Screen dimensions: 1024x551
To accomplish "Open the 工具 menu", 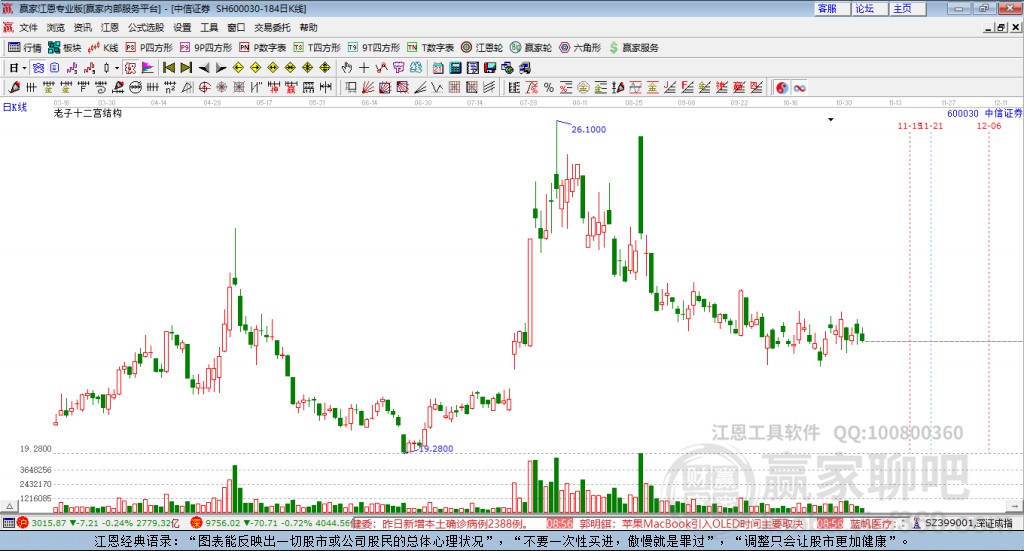I will pos(209,27).
